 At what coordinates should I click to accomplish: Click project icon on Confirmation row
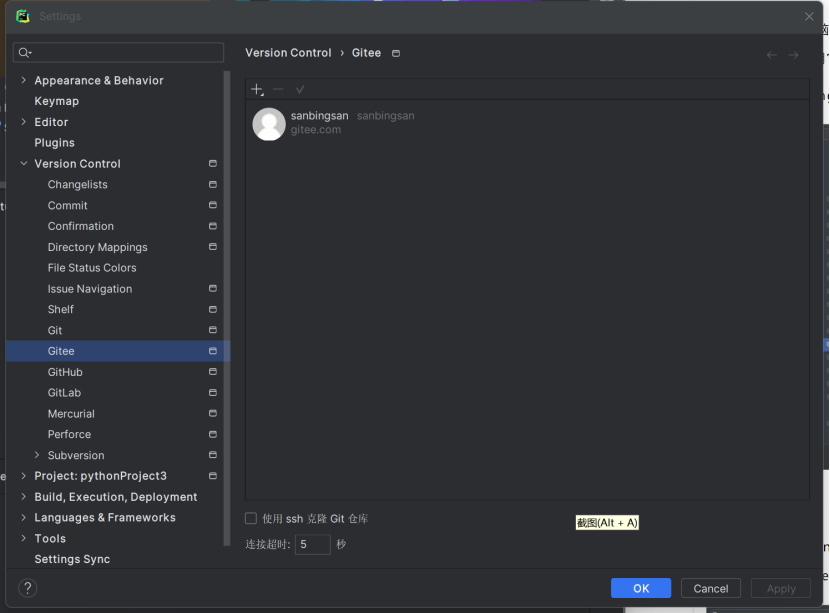click(213, 226)
